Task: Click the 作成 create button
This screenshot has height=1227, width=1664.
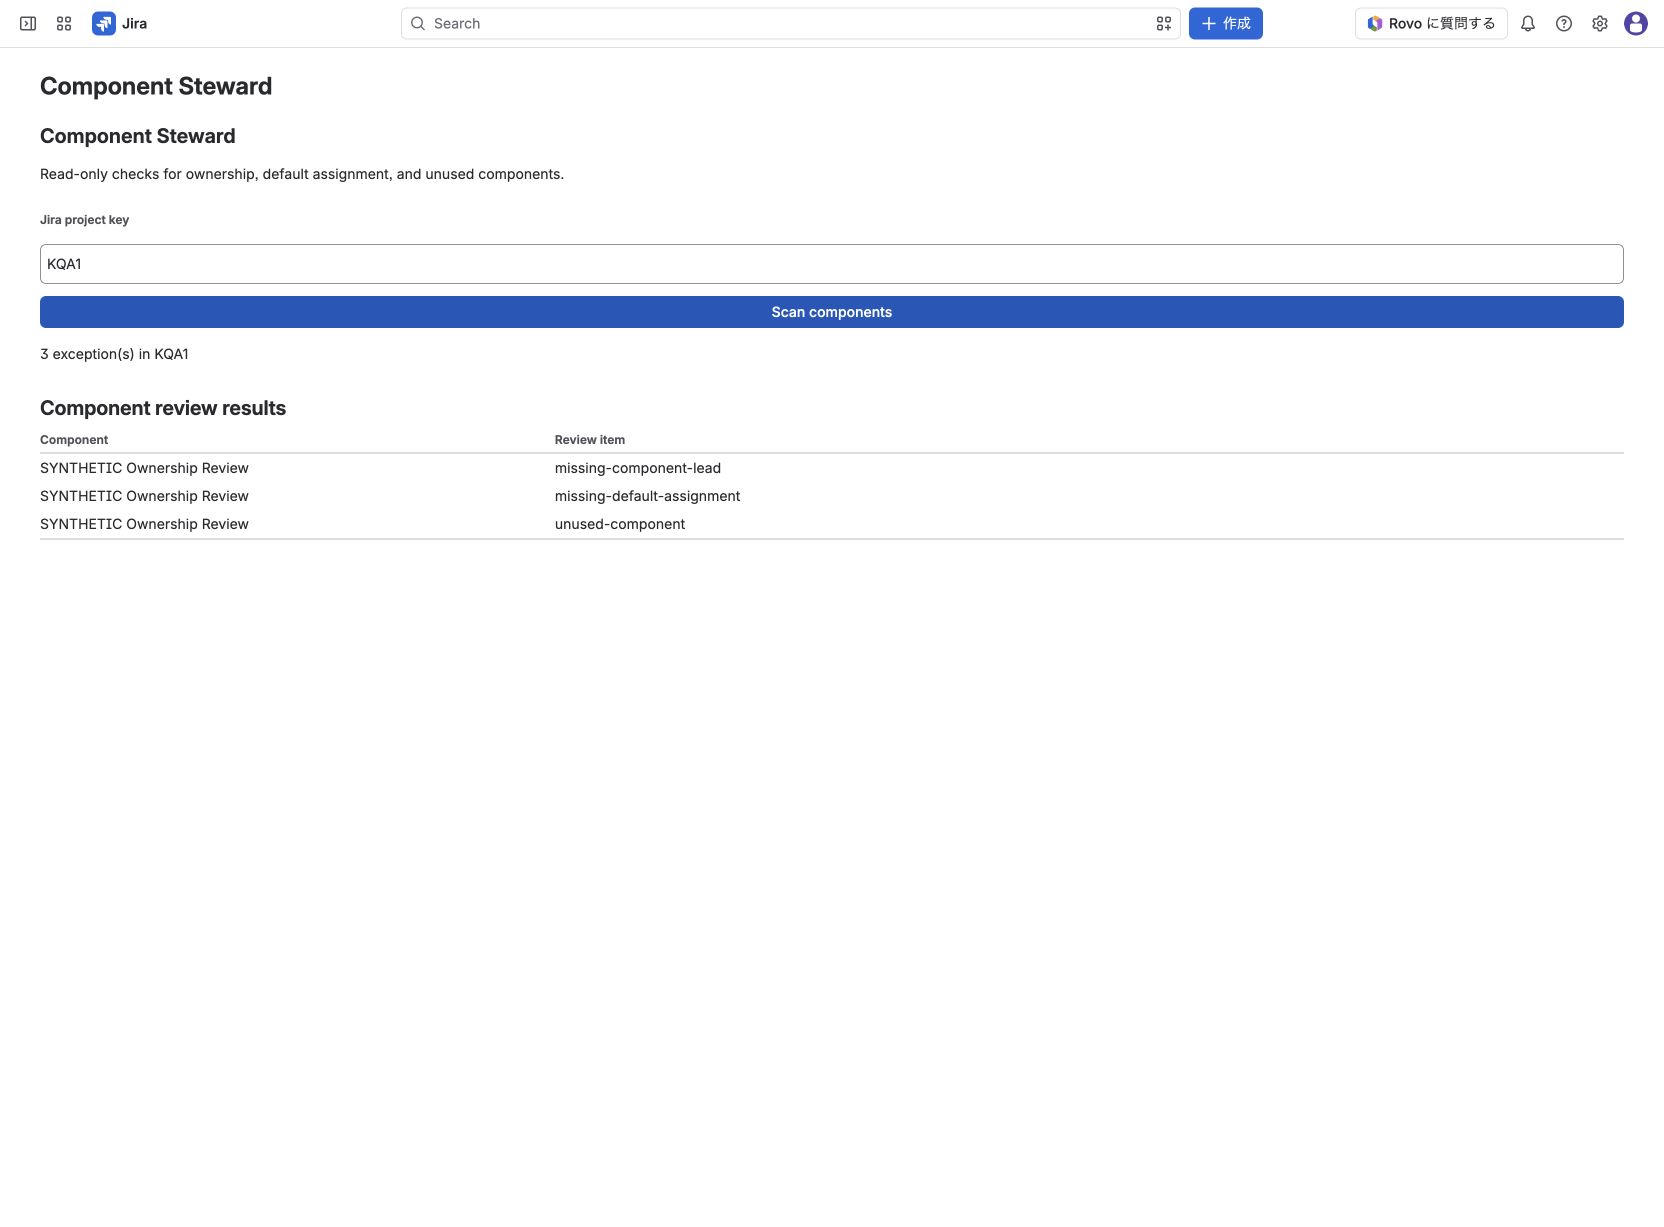Action: pos(1225,23)
